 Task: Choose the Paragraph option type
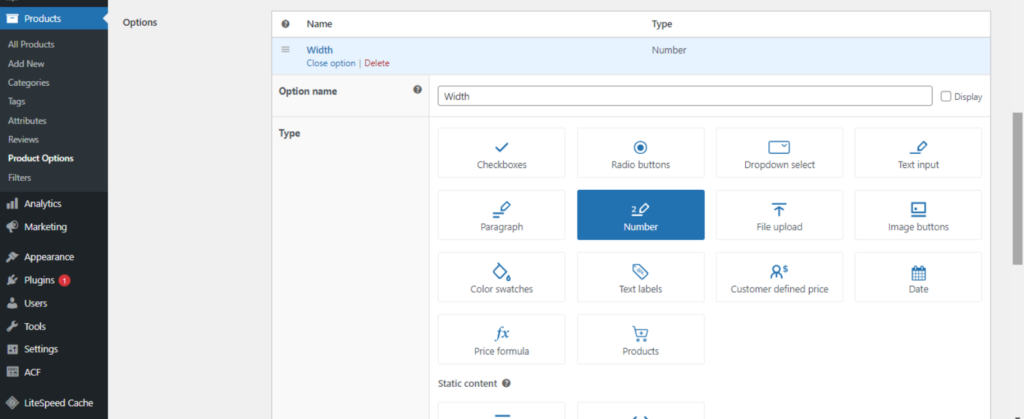501,215
